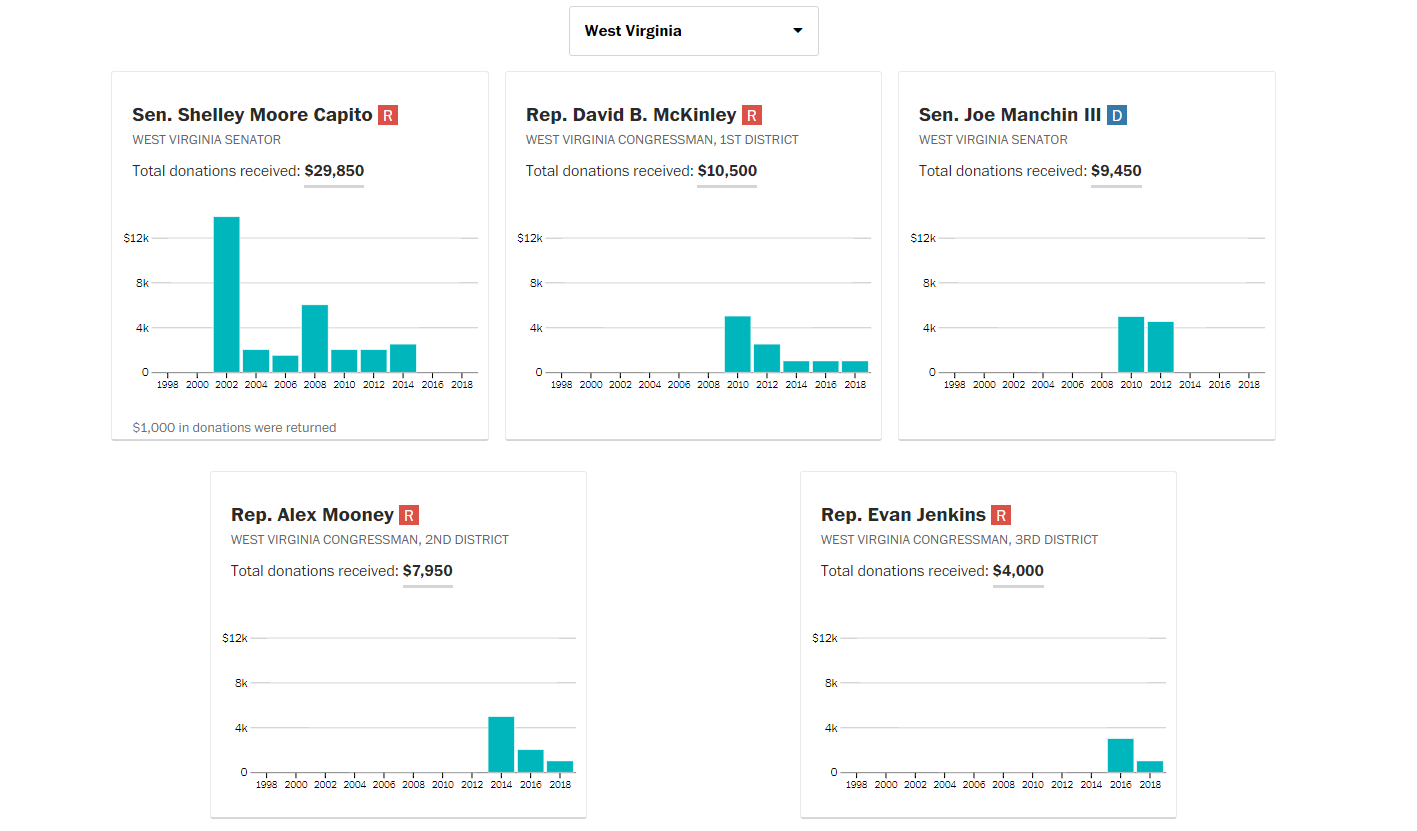Select Jenkins's 2016 donation bar
The width and height of the screenshot is (1417, 831).
[x=1121, y=755]
